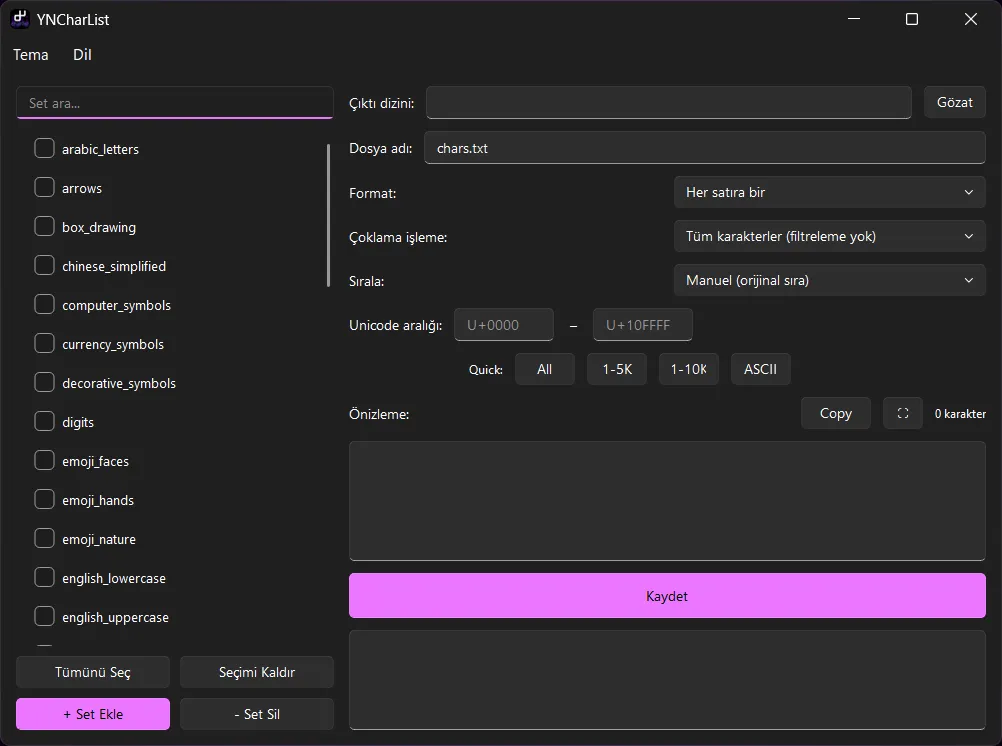Open the Format dropdown

coord(829,192)
